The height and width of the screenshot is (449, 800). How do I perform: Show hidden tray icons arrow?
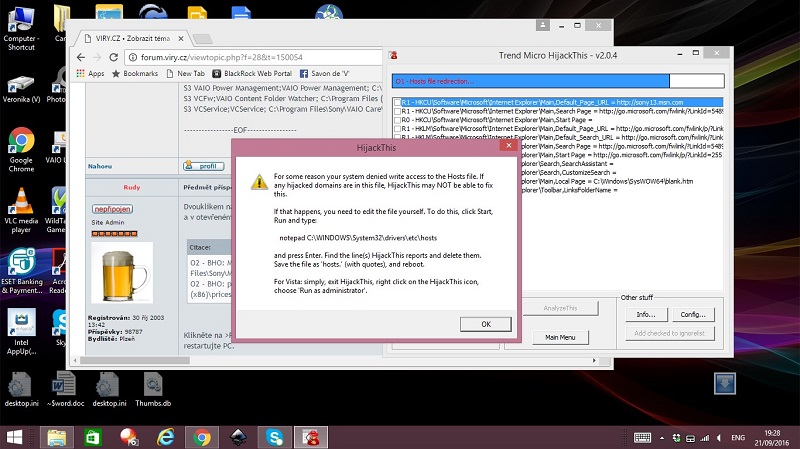pos(662,438)
